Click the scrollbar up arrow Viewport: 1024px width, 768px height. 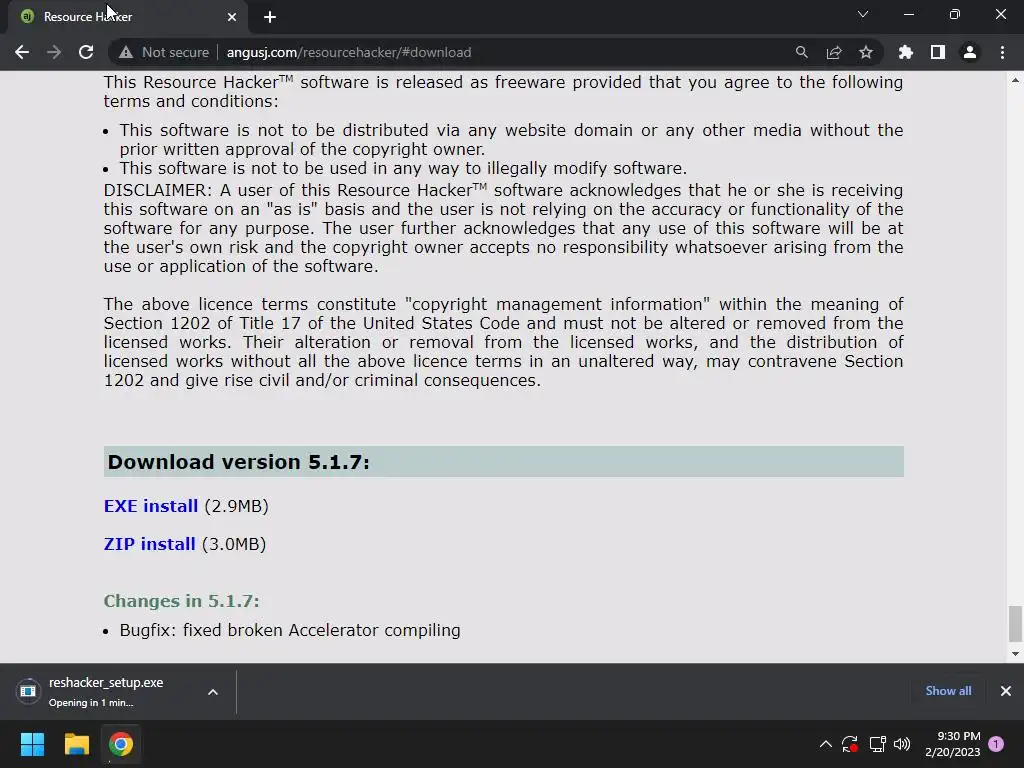[1015, 80]
